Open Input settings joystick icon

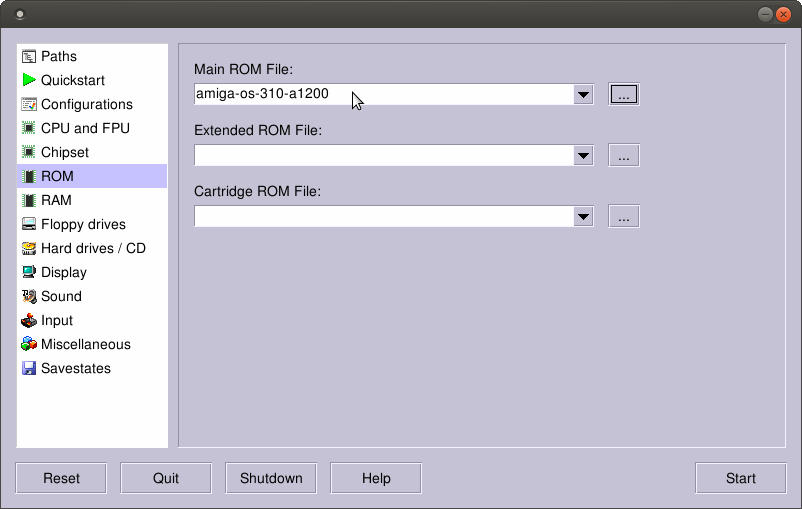coord(29,320)
